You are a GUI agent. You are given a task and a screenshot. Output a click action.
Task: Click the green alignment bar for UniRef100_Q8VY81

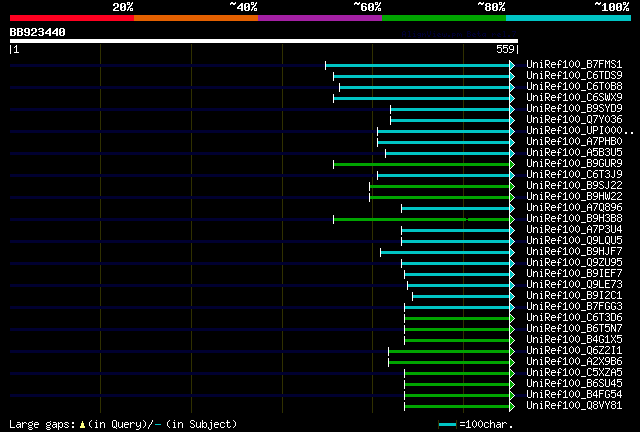click(x=457, y=407)
